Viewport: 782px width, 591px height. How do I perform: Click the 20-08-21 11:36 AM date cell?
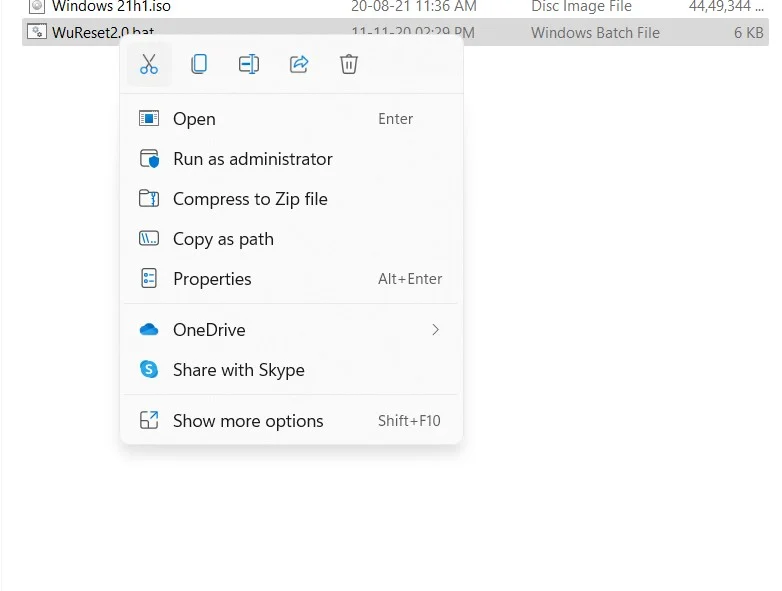pos(414,6)
